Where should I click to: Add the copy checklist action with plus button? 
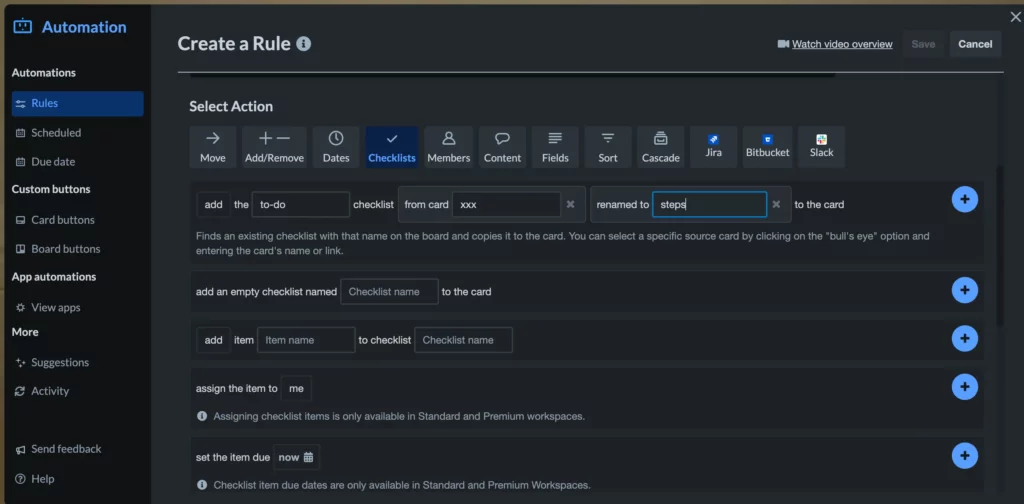965,199
